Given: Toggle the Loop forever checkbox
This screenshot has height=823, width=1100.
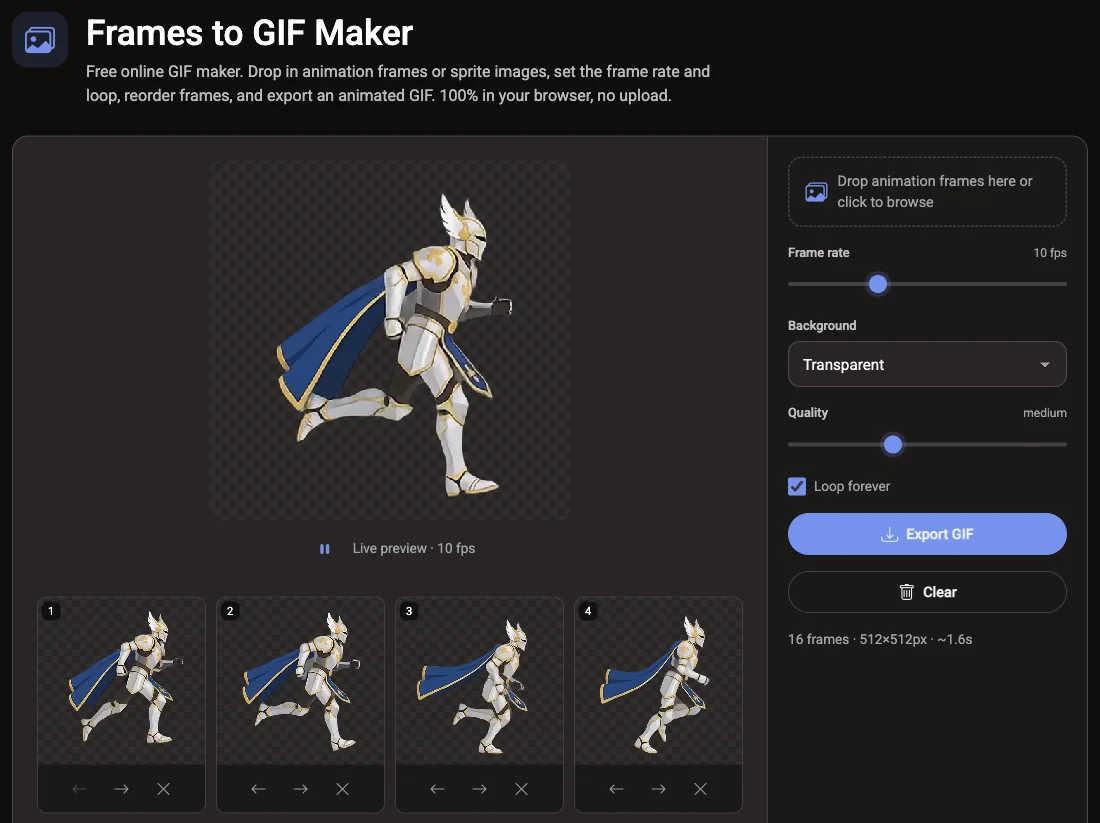Looking at the screenshot, I should pyautogui.click(x=797, y=486).
